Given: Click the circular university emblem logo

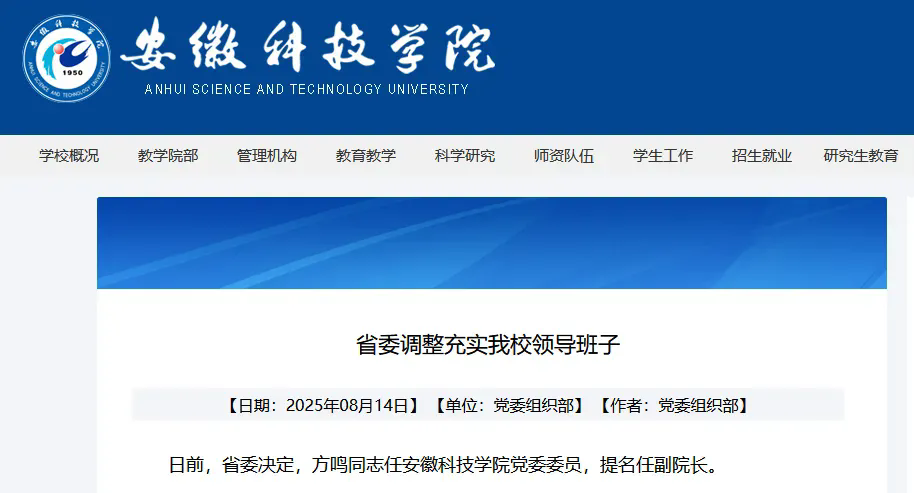Looking at the screenshot, I should tap(68, 62).
